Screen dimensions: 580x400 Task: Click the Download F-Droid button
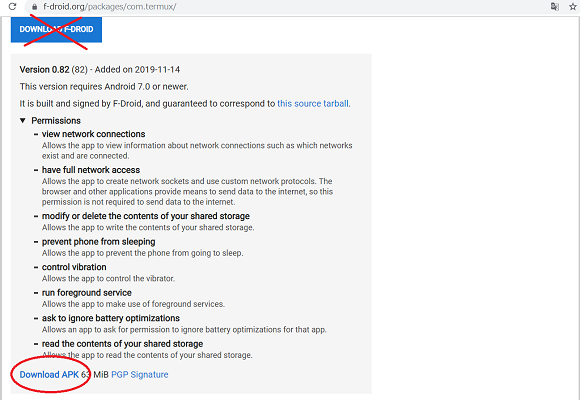click(56, 29)
